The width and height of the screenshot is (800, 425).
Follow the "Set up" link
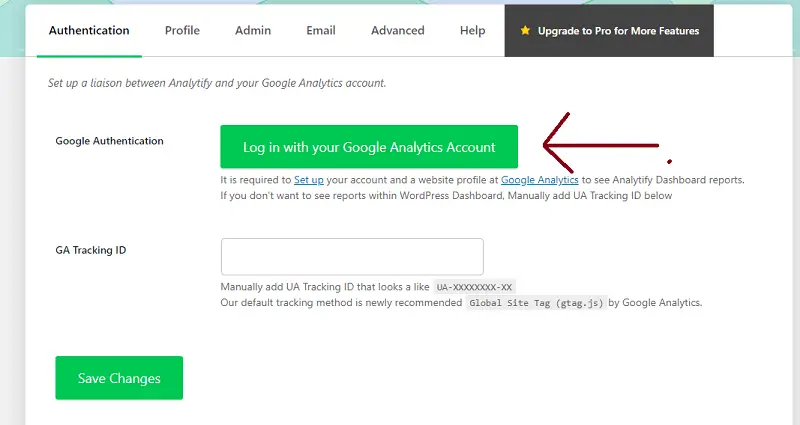click(308, 180)
